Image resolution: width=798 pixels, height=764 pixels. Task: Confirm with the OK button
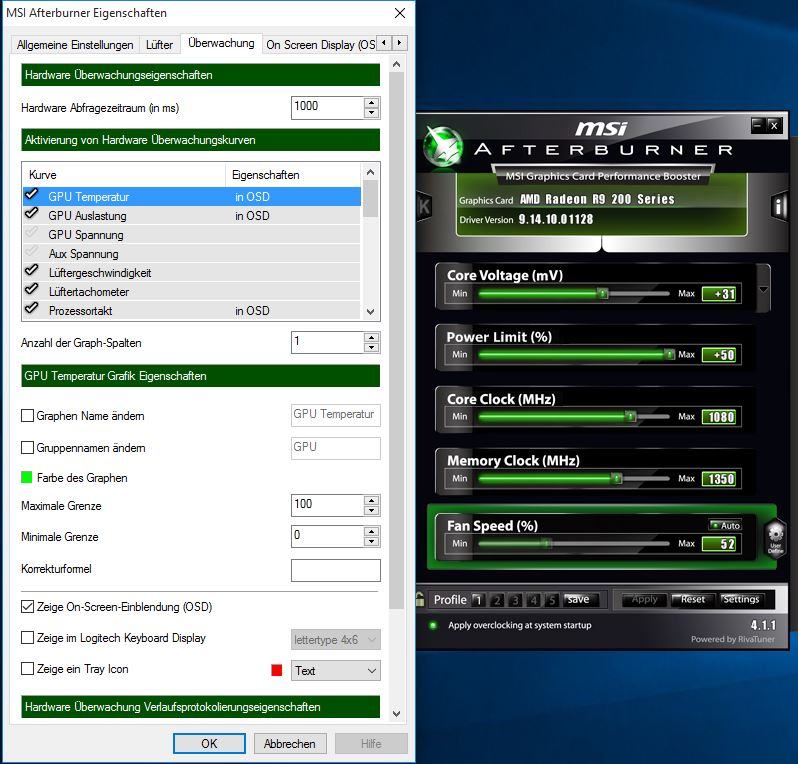(209, 744)
